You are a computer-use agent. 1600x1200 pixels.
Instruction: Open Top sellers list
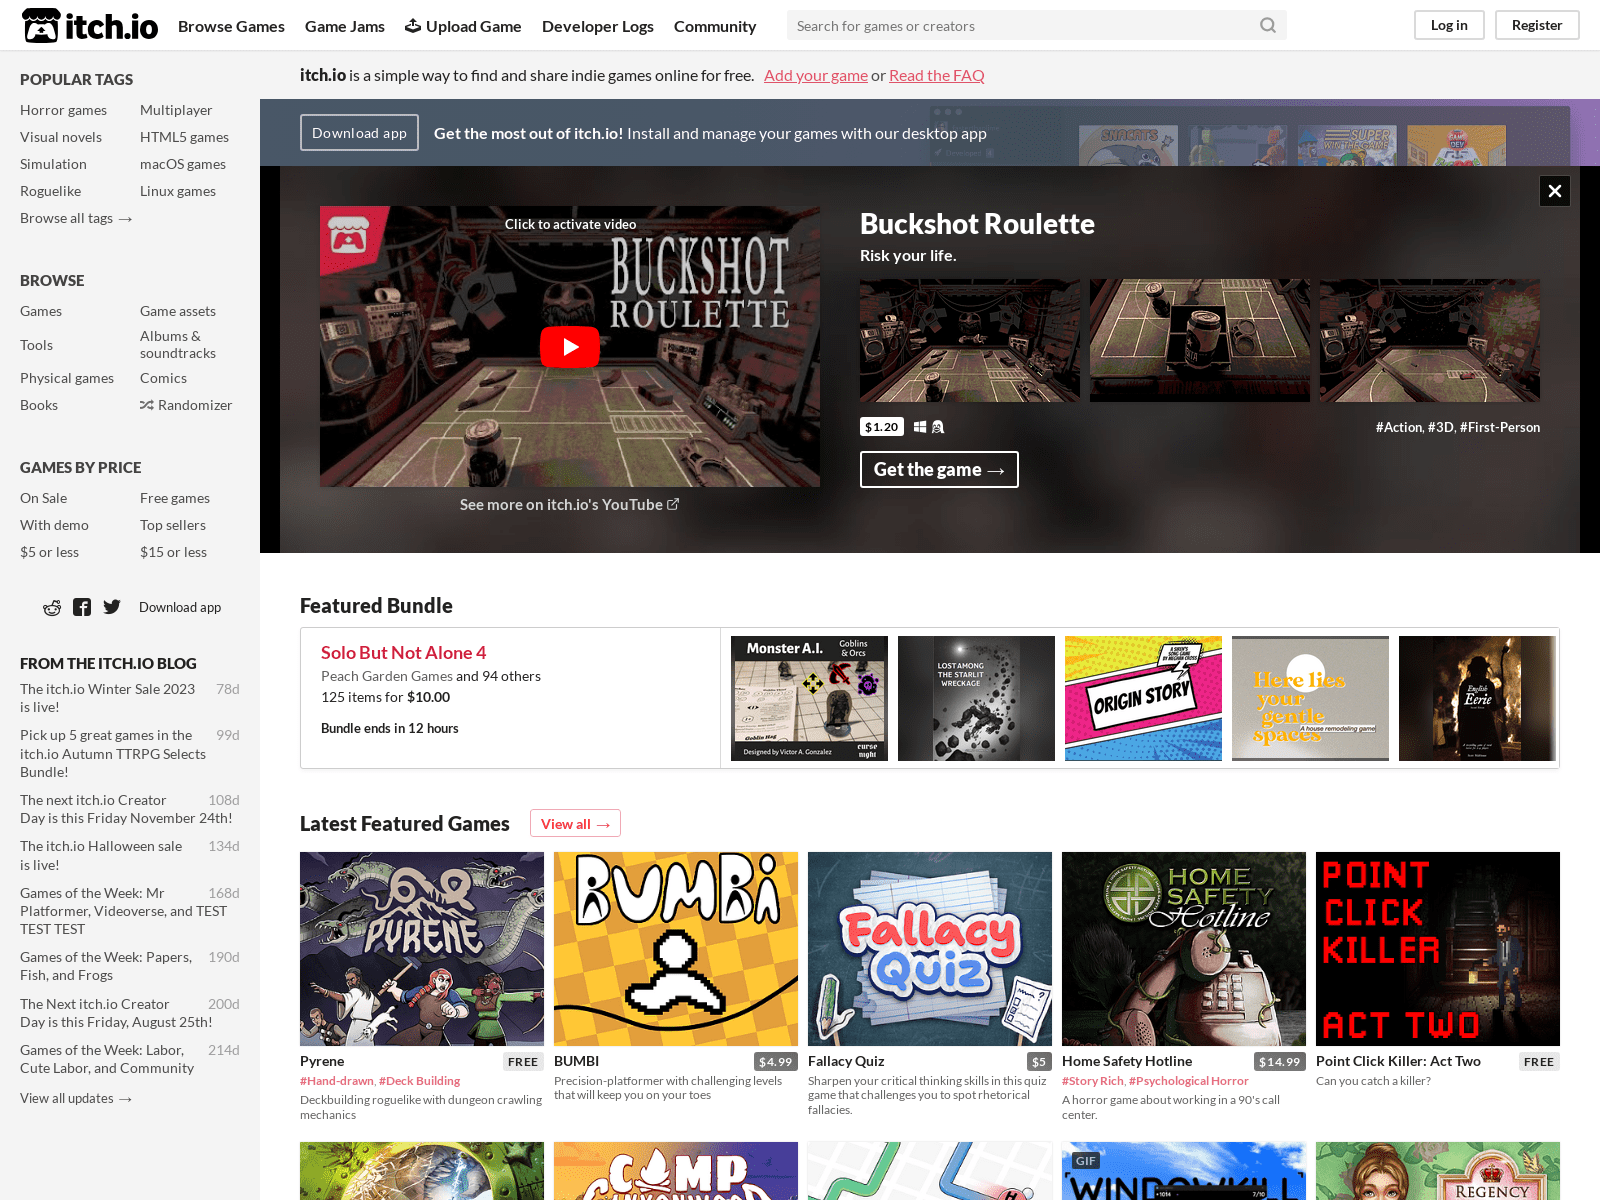coord(173,525)
